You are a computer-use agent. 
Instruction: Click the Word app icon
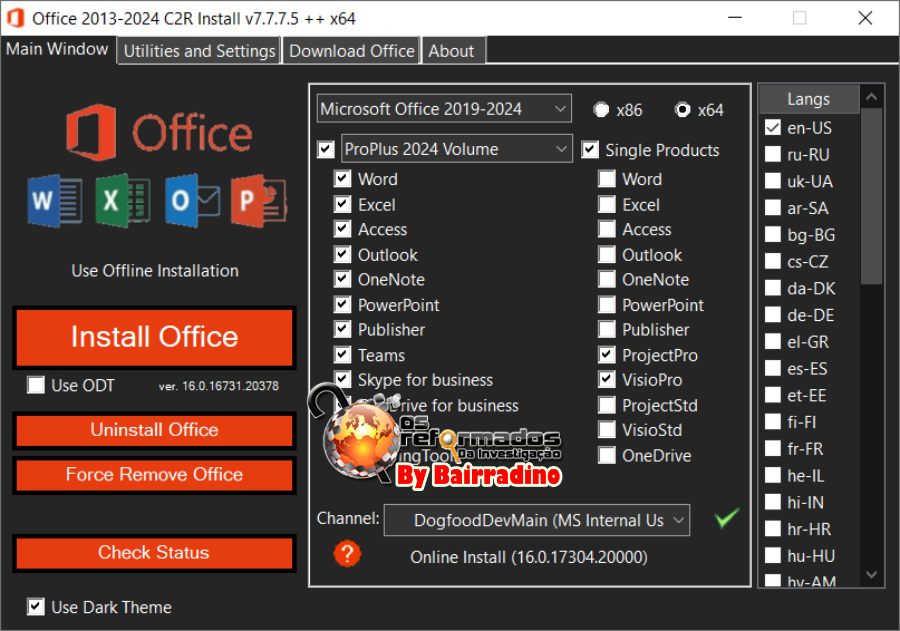pos(55,200)
